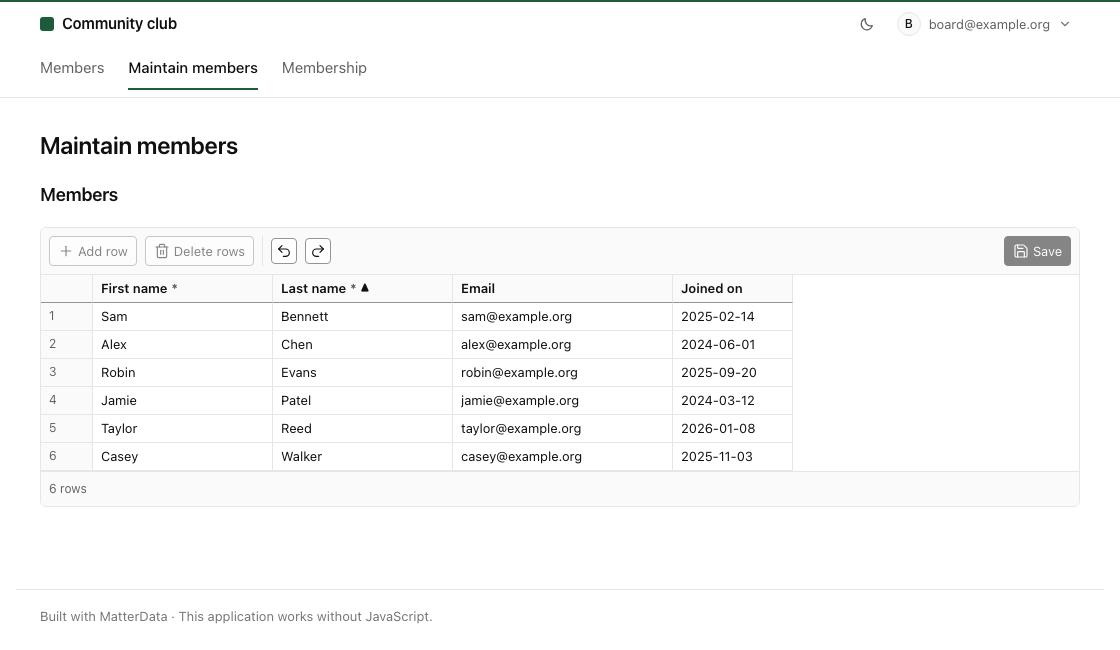Click the Evans last name cell
The width and height of the screenshot is (1120, 650).
[x=362, y=372]
